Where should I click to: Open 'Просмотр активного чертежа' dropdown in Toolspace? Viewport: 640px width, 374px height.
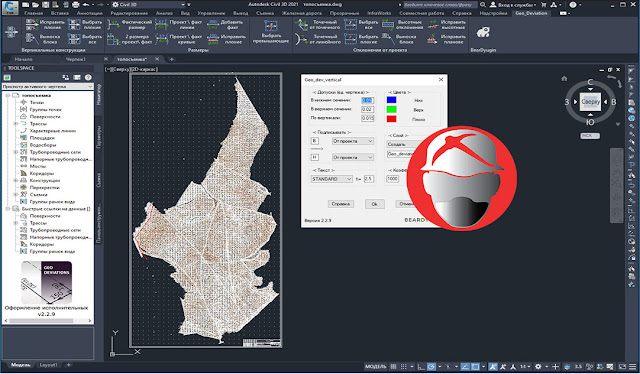[48, 87]
